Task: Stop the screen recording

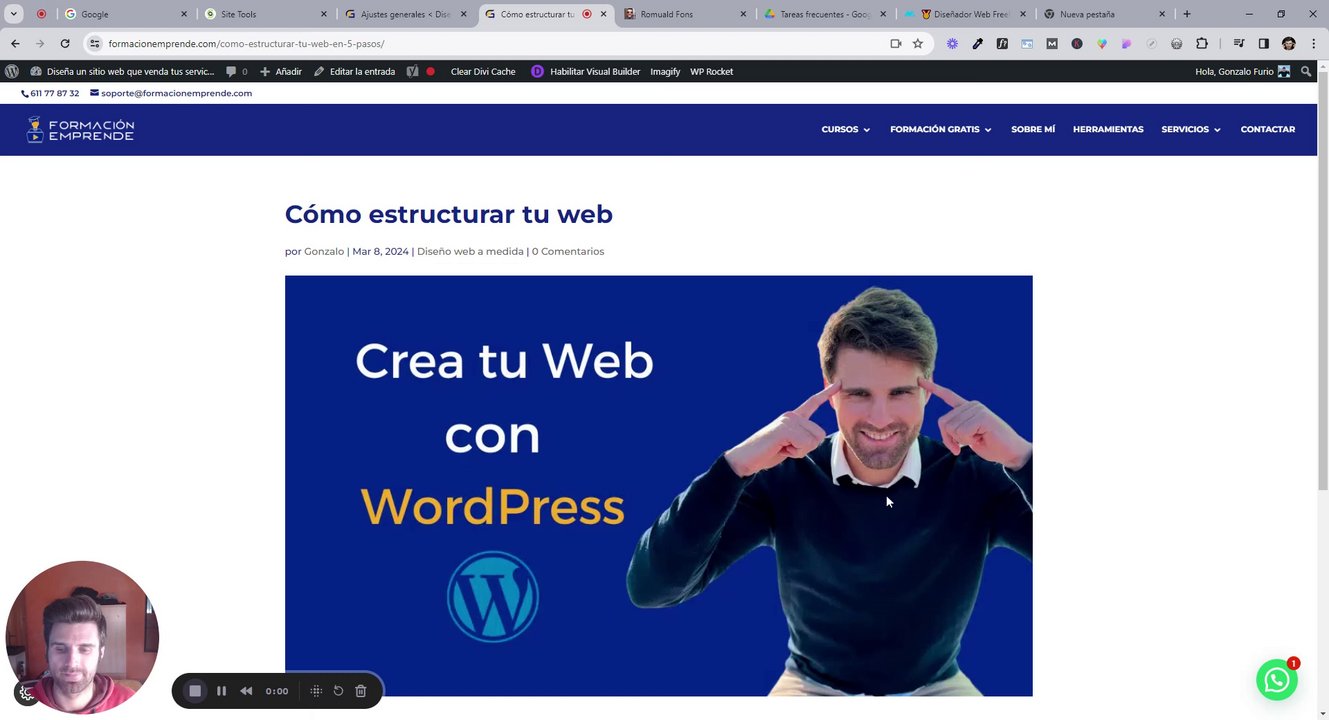Action: click(195, 691)
